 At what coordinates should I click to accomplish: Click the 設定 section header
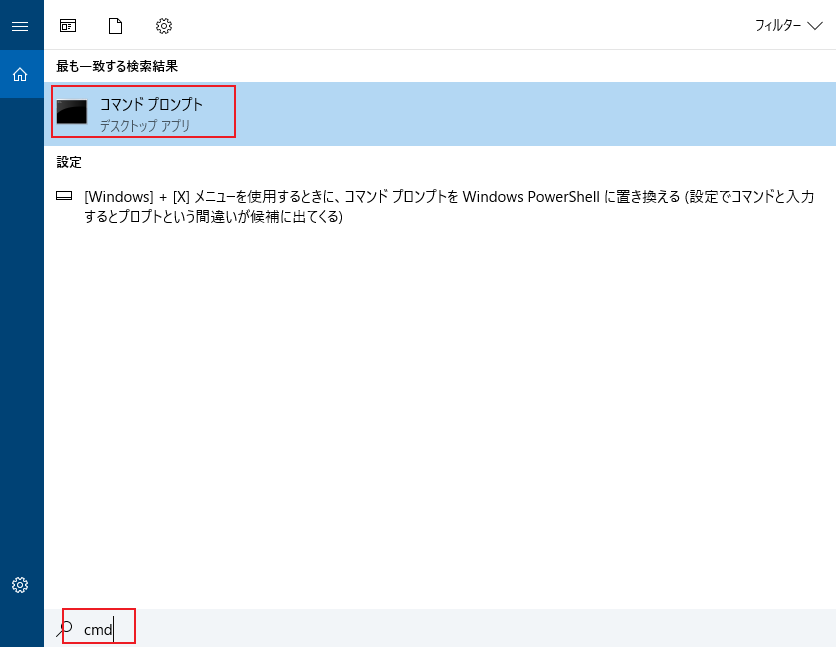coord(69,162)
